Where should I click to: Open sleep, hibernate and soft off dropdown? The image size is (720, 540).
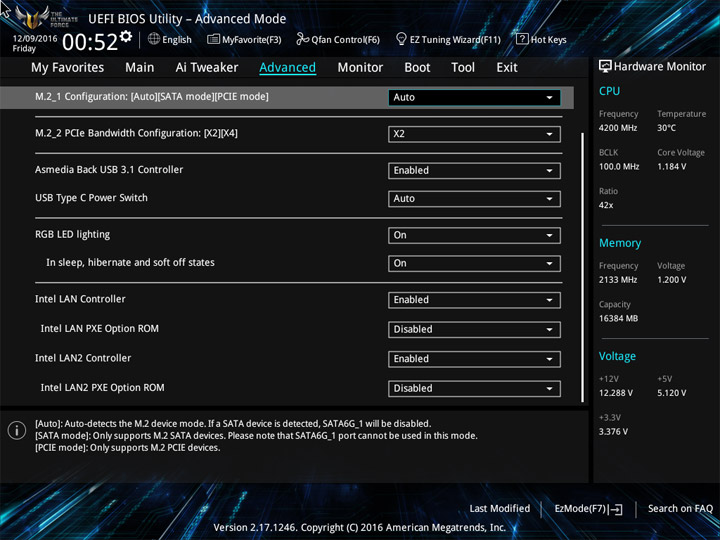click(x=474, y=264)
